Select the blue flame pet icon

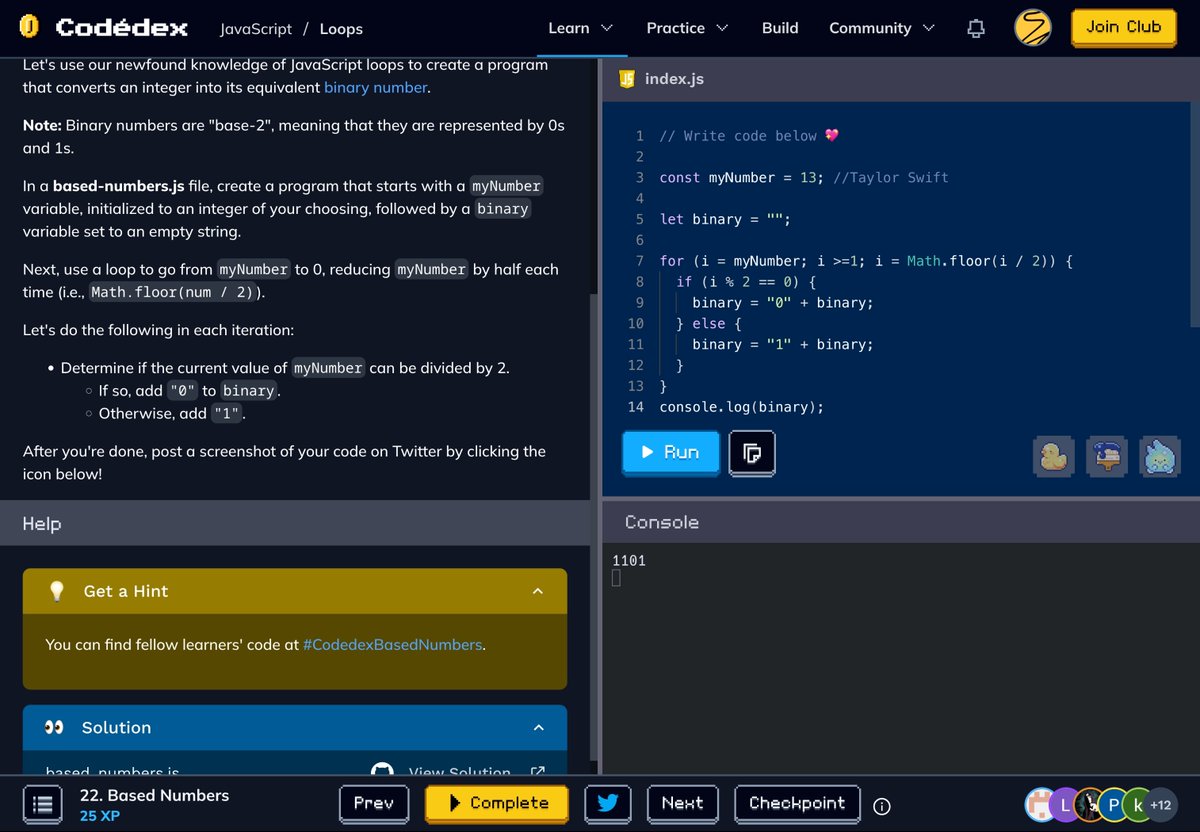click(1160, 456)
